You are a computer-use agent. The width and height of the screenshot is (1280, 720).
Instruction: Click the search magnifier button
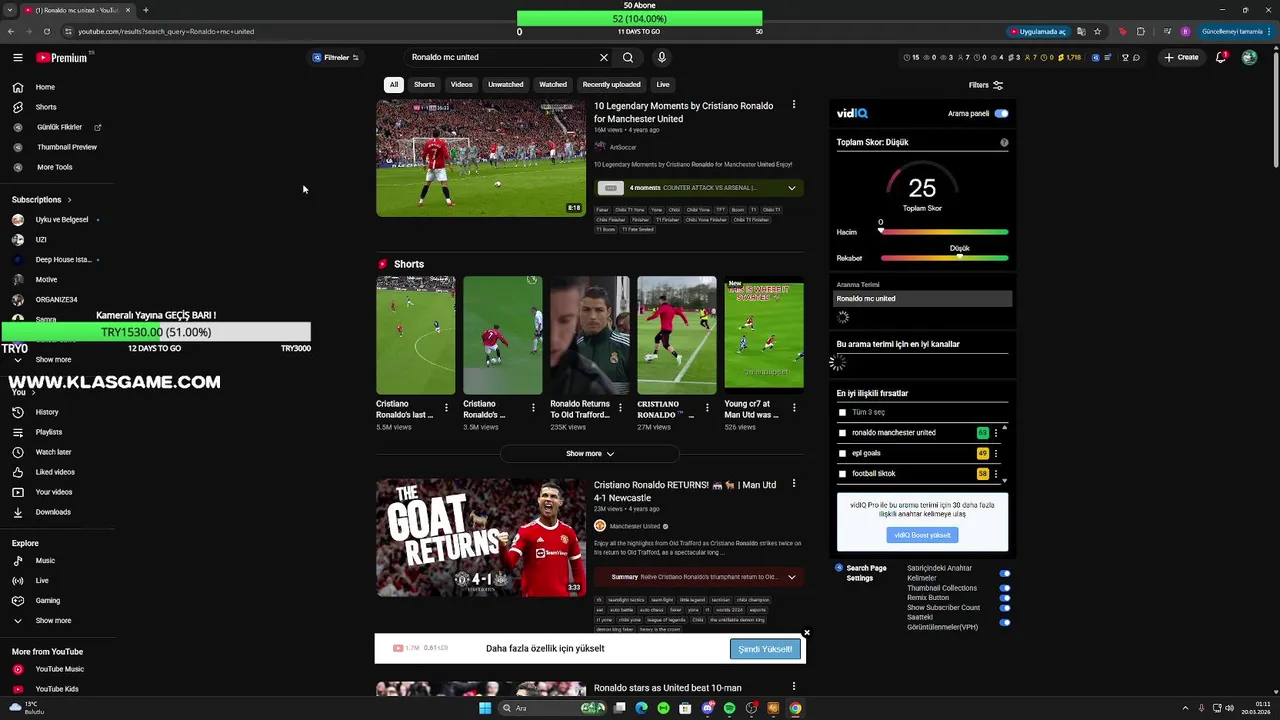point(628,58)
